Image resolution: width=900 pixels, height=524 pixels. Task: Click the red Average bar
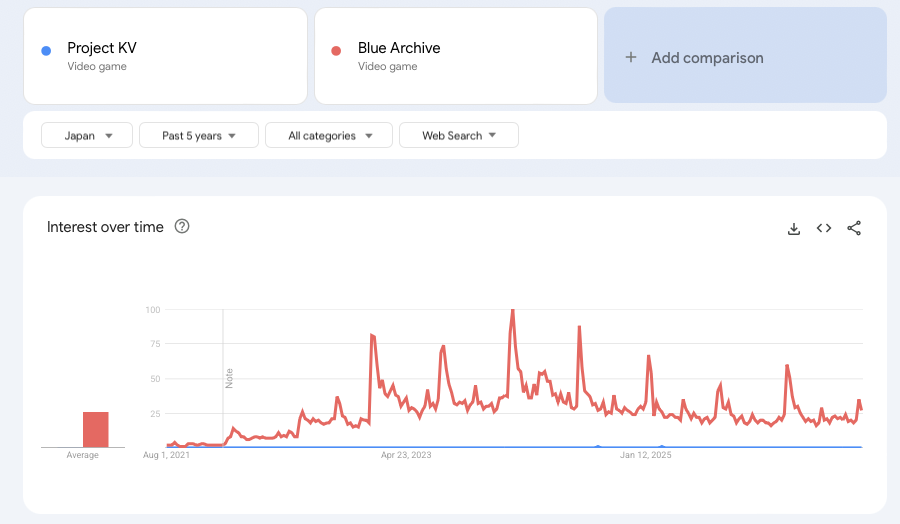96,429
